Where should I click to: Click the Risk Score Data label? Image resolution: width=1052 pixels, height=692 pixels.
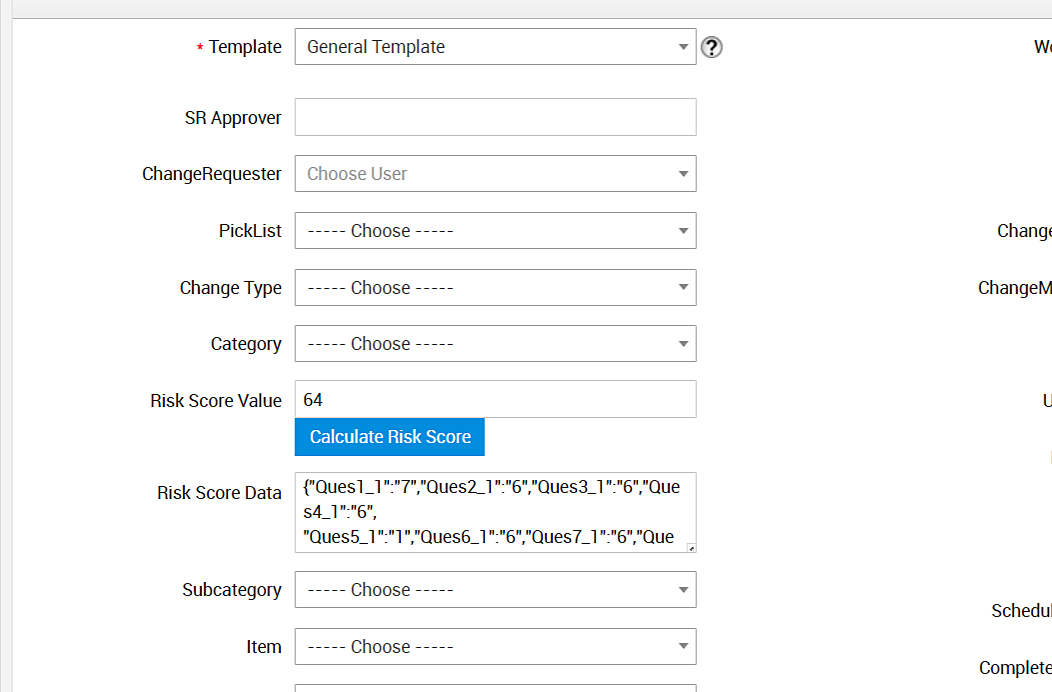pyautogui.click(x=219, y=493)
